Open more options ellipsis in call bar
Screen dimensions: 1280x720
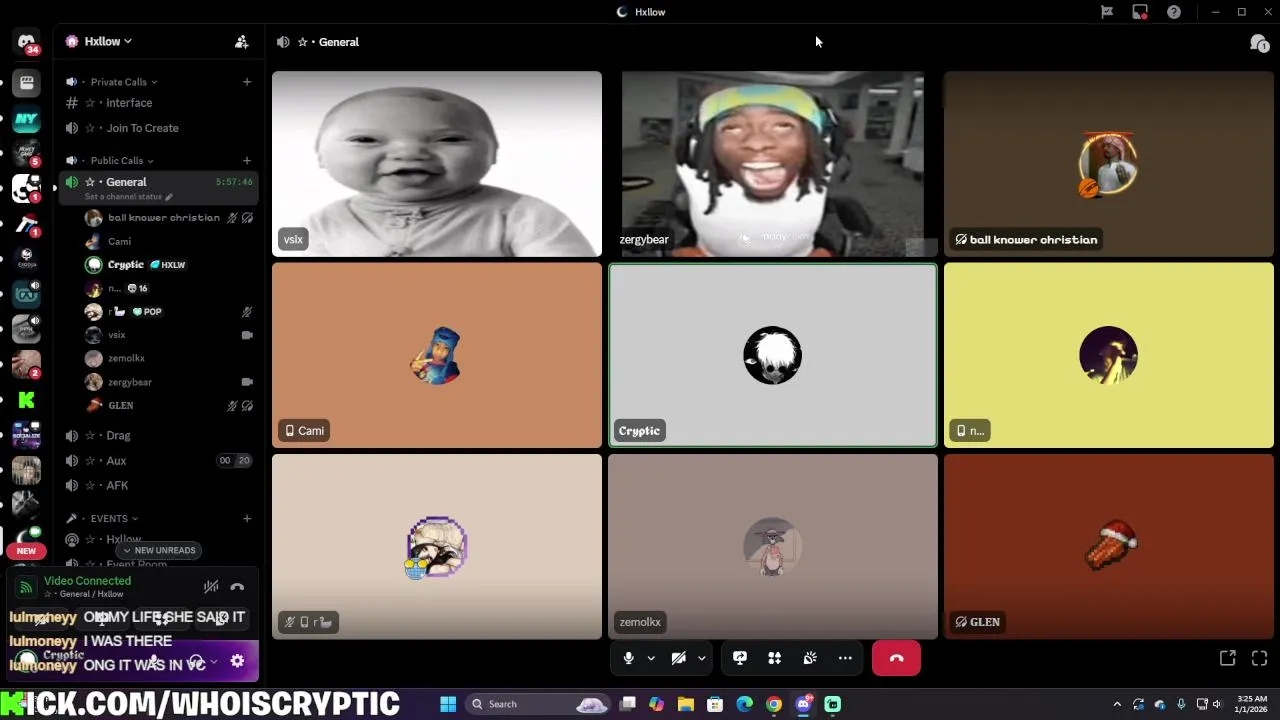pyautogui.click(x=845, y=658)
